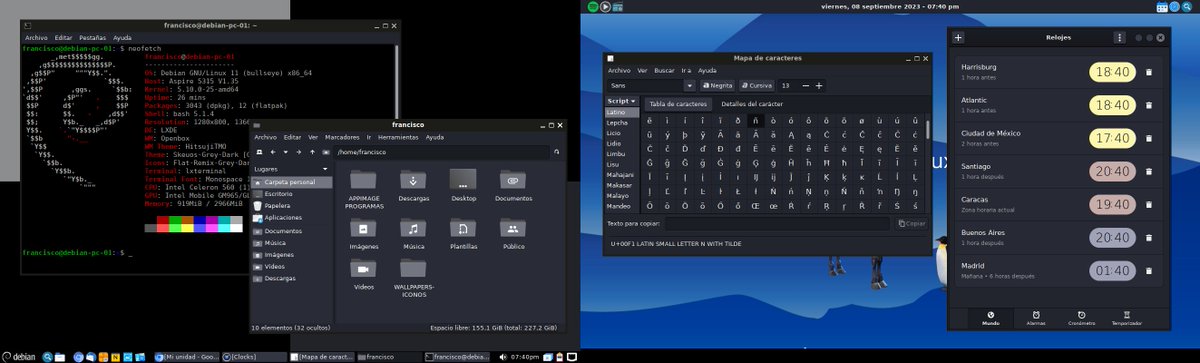The height and width of the screenshot is (363, 1200).
Task: Open the Descargas folder icon
Action: point(412,180)
